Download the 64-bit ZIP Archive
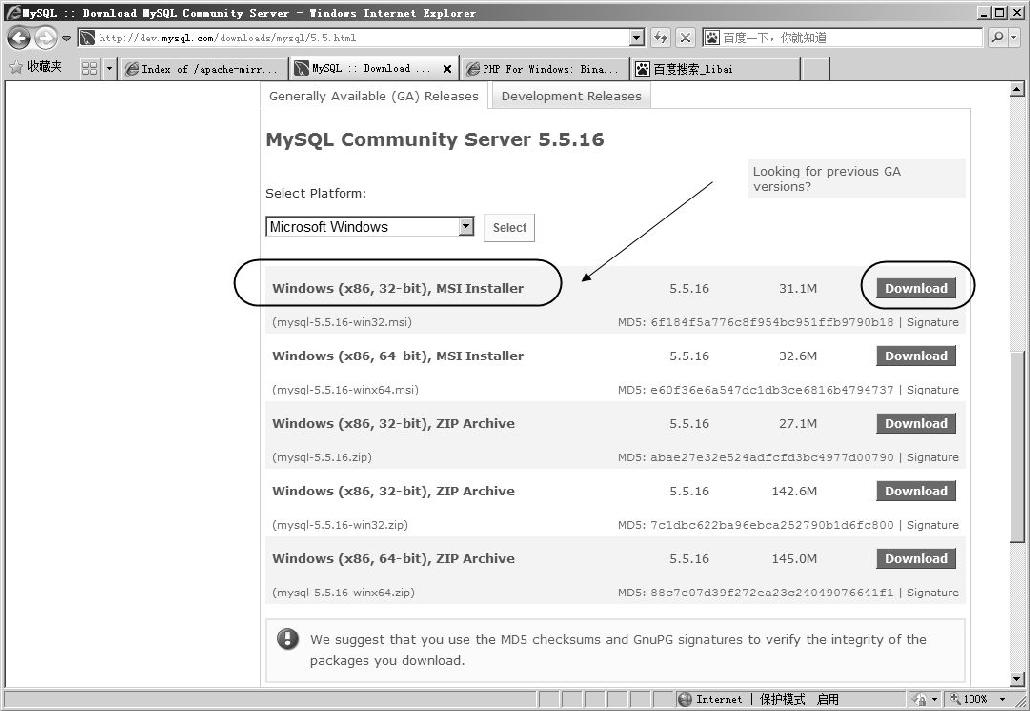The height and width of the screenshot is (711, 1030). pyautogui.click(x=916, y=559)
